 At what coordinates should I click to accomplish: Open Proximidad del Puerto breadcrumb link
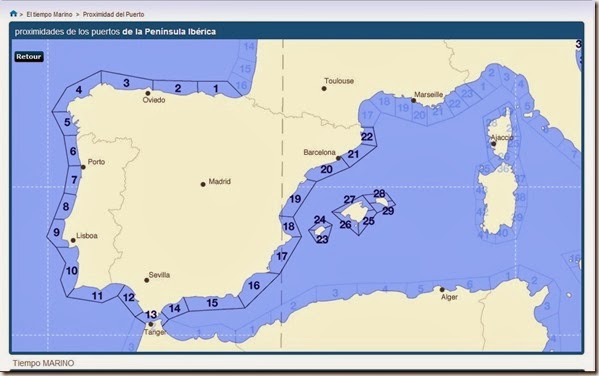click(113, 15)
